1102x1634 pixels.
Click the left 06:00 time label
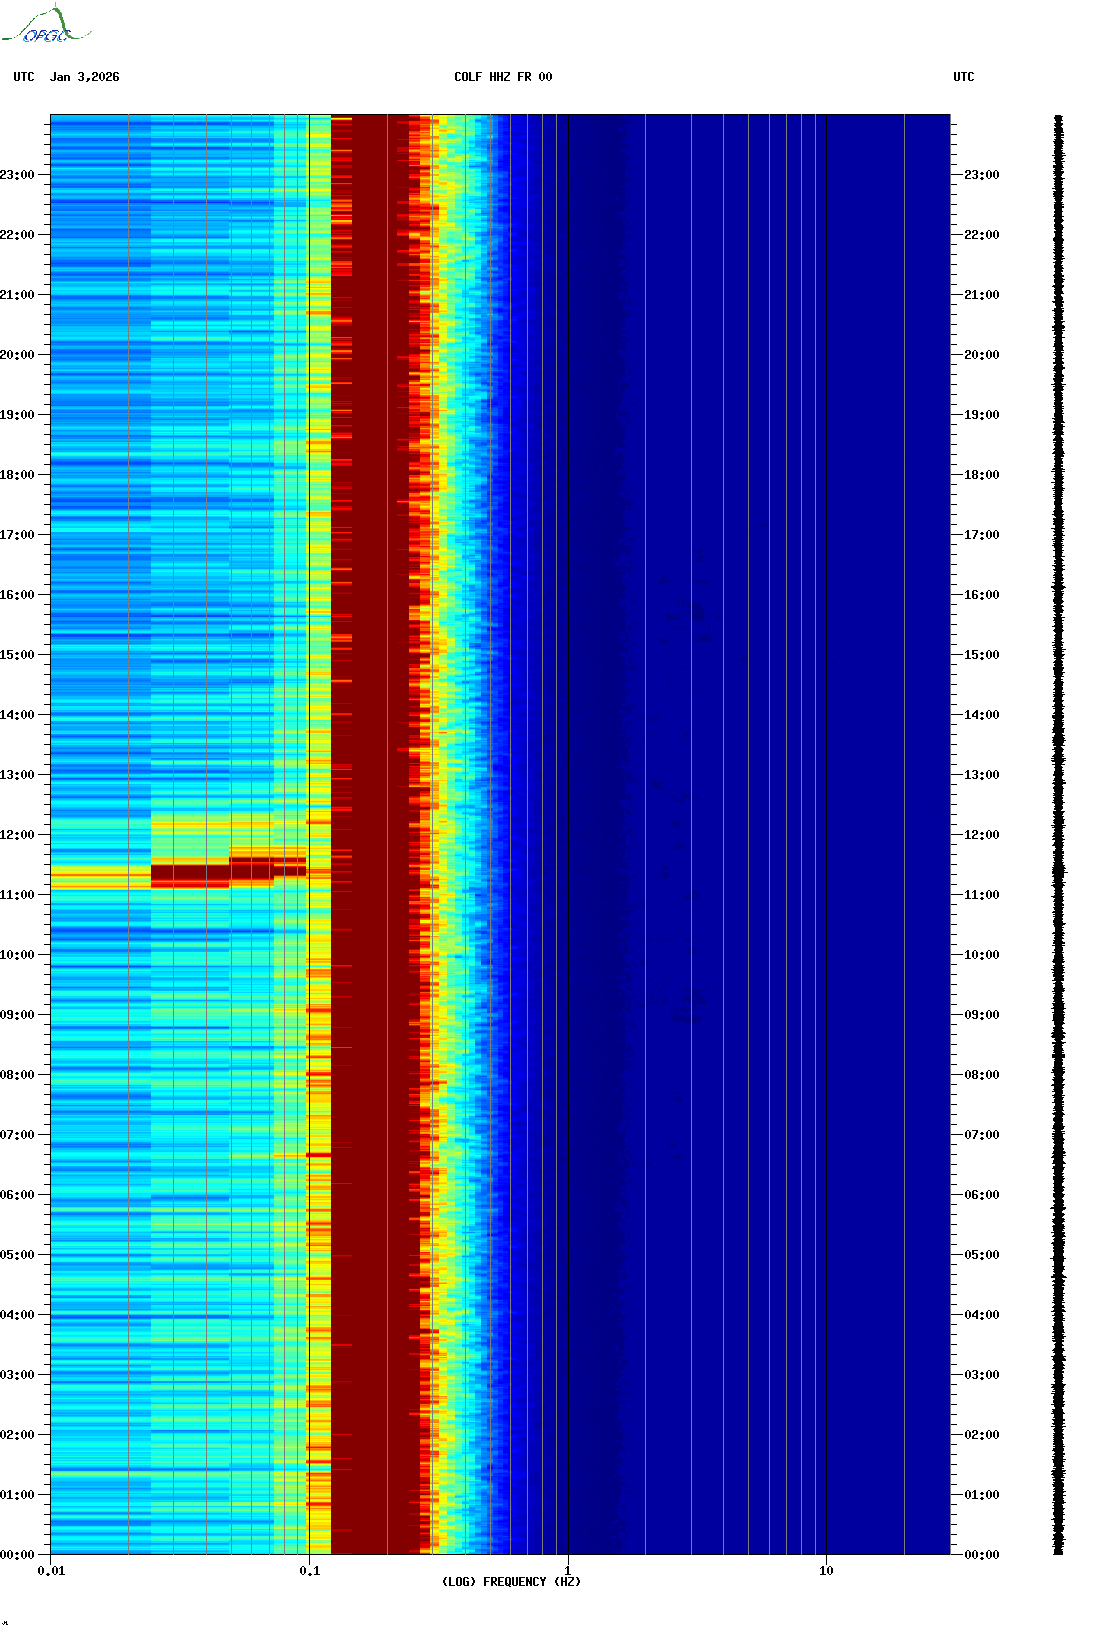[x=17, y=1195]
